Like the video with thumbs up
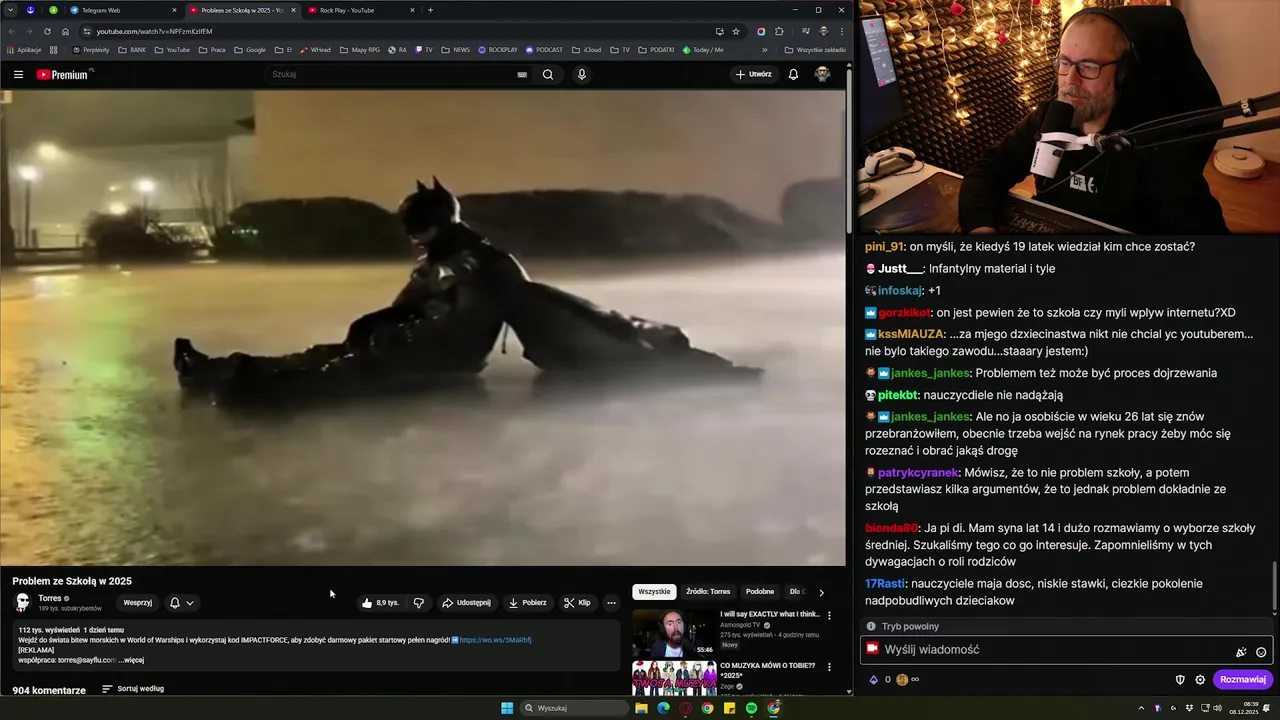The width and height of the screenshot is (1280, 720). point(380,603)
